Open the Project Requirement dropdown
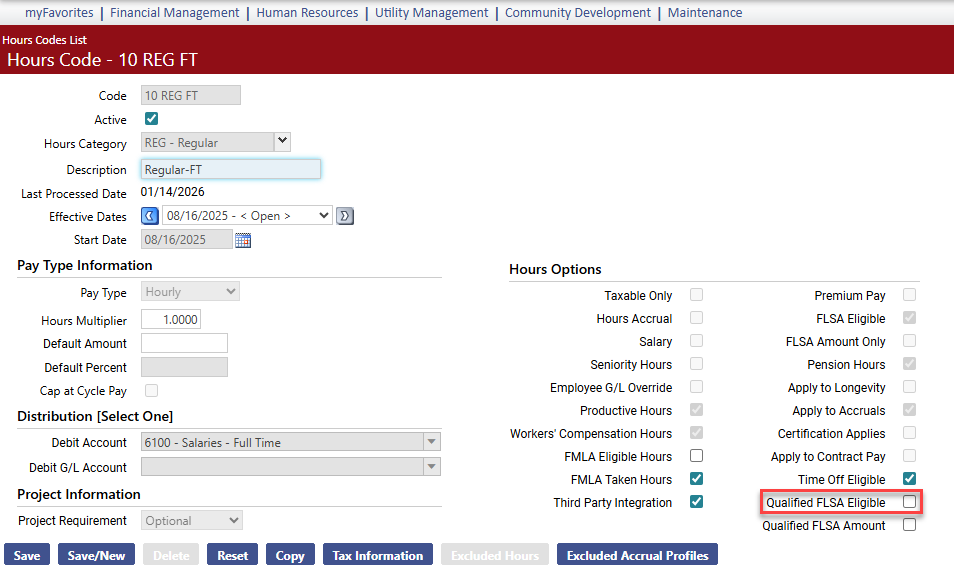Image resolution: width=954 pixels, height=575 pixels. pyautogui.click(x=192, y=520)
